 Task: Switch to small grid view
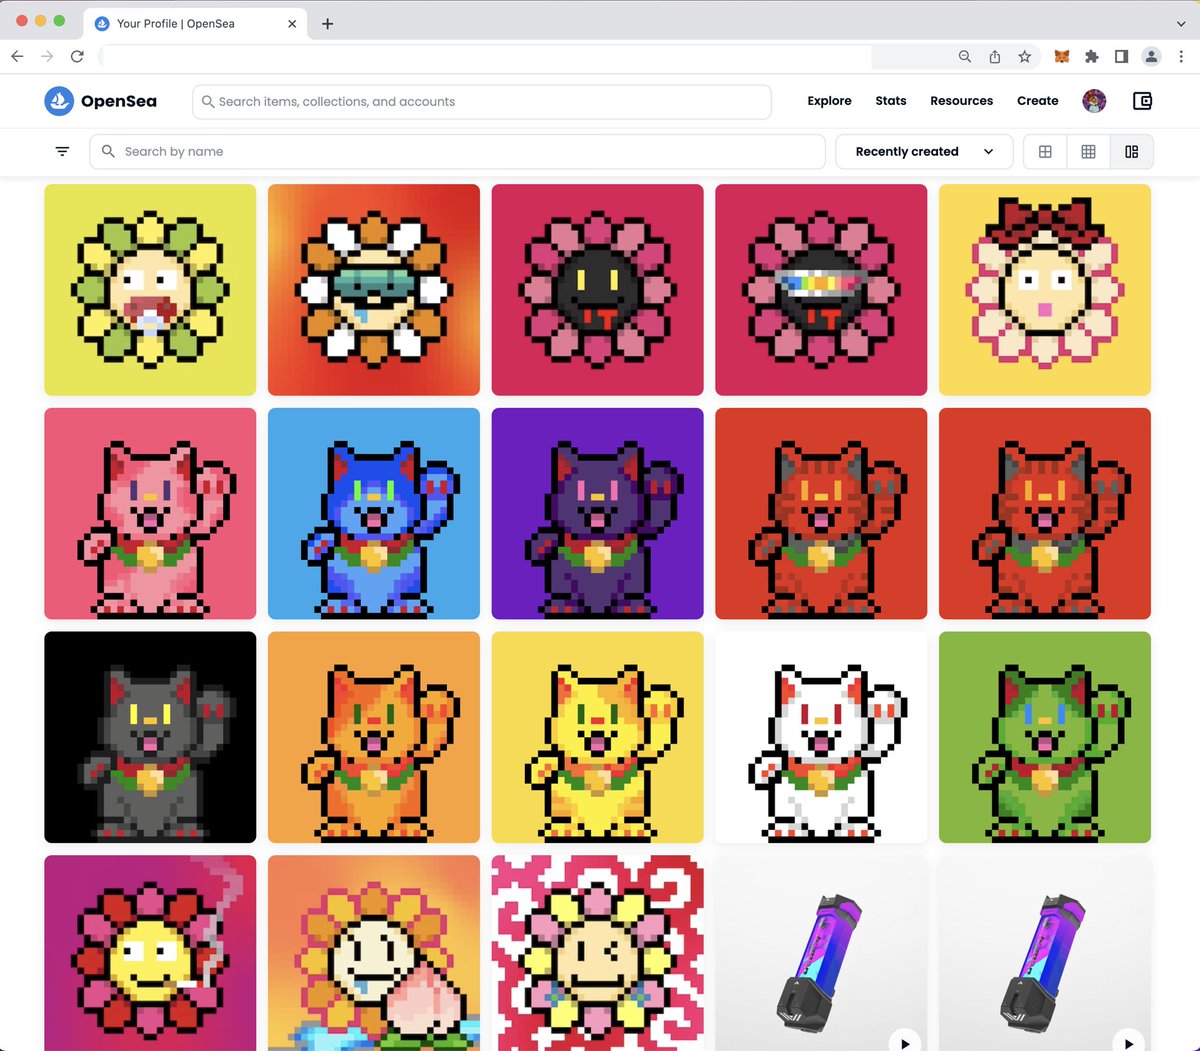[1088, 152]
